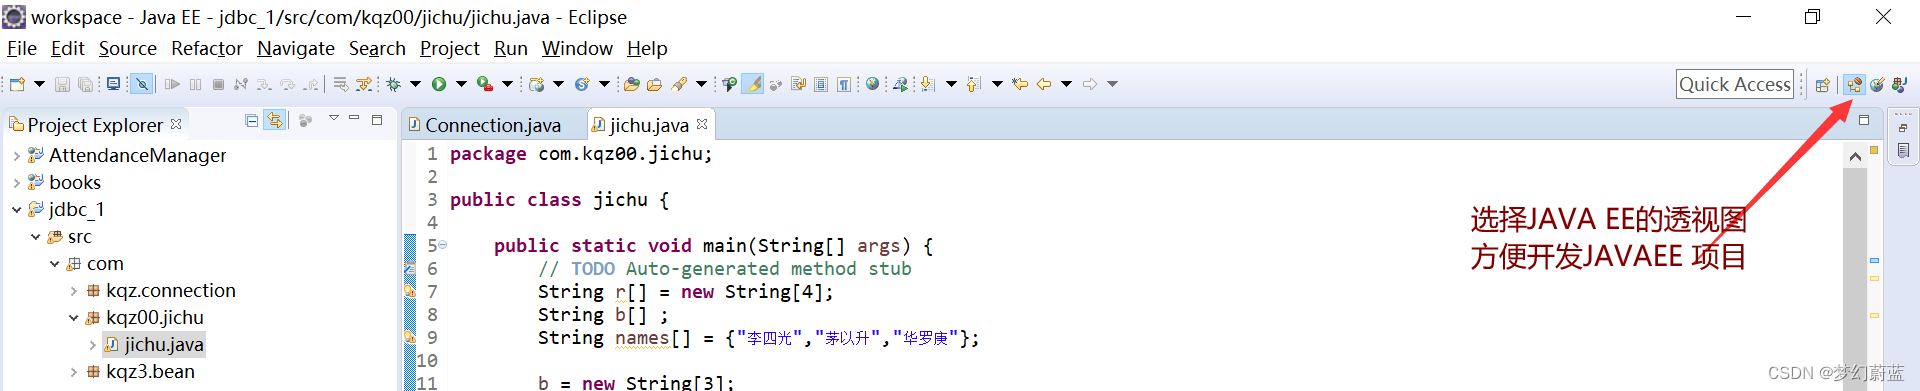This screenshot has width=1920, height=391.
Task: Open the External Tools dropdown arrow
Action: 507,84
